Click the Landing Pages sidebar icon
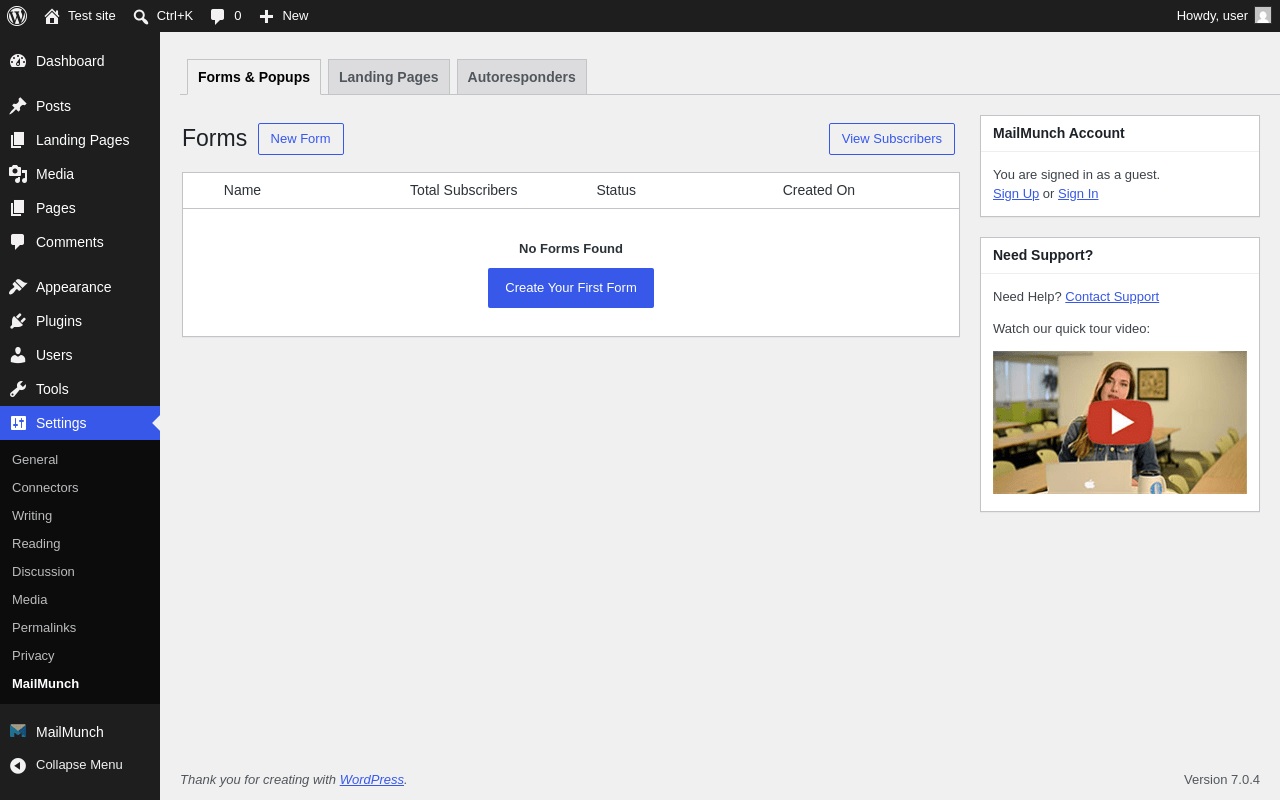 [18, 140]
